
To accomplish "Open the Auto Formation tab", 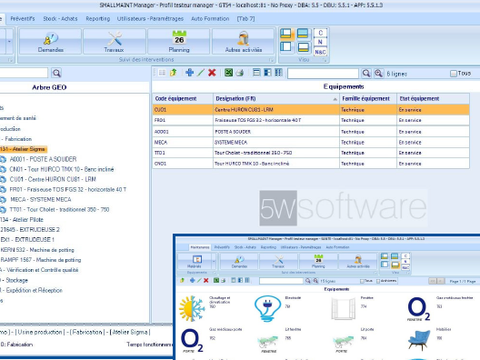I will (x=210, y=19).
